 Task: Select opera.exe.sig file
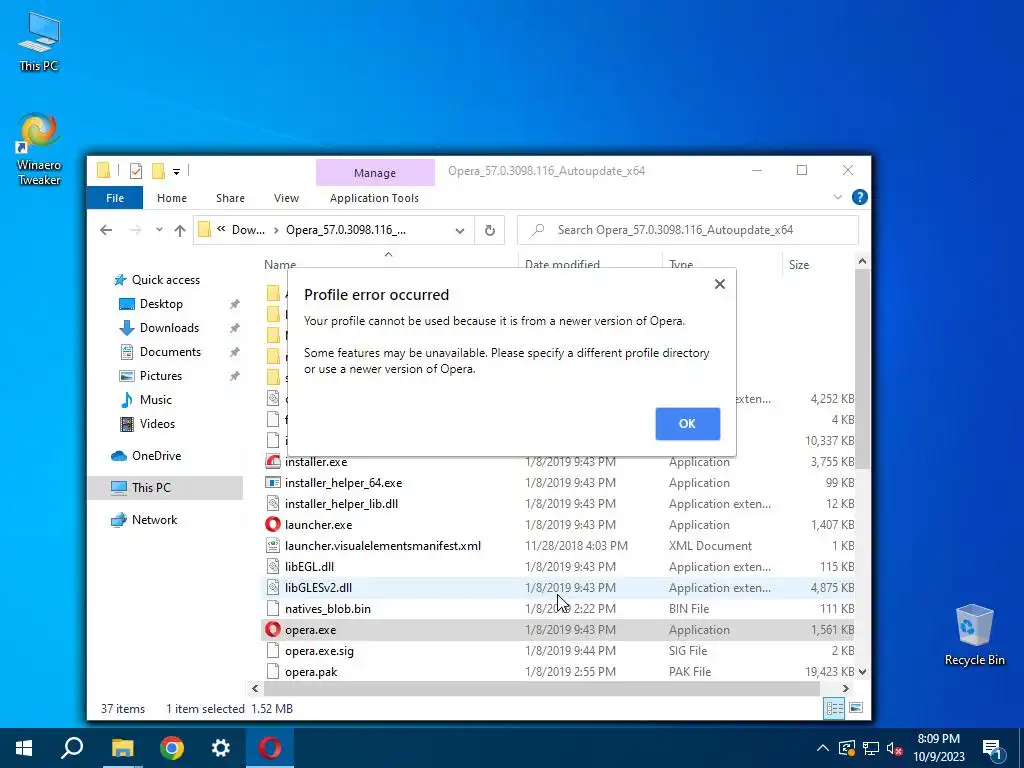558,650
